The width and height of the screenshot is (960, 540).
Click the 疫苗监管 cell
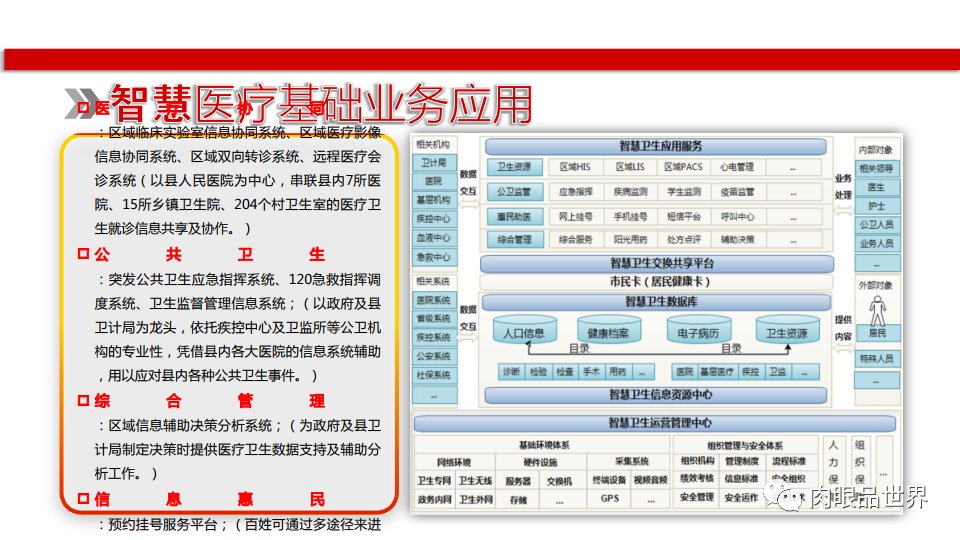click(737, 192)
